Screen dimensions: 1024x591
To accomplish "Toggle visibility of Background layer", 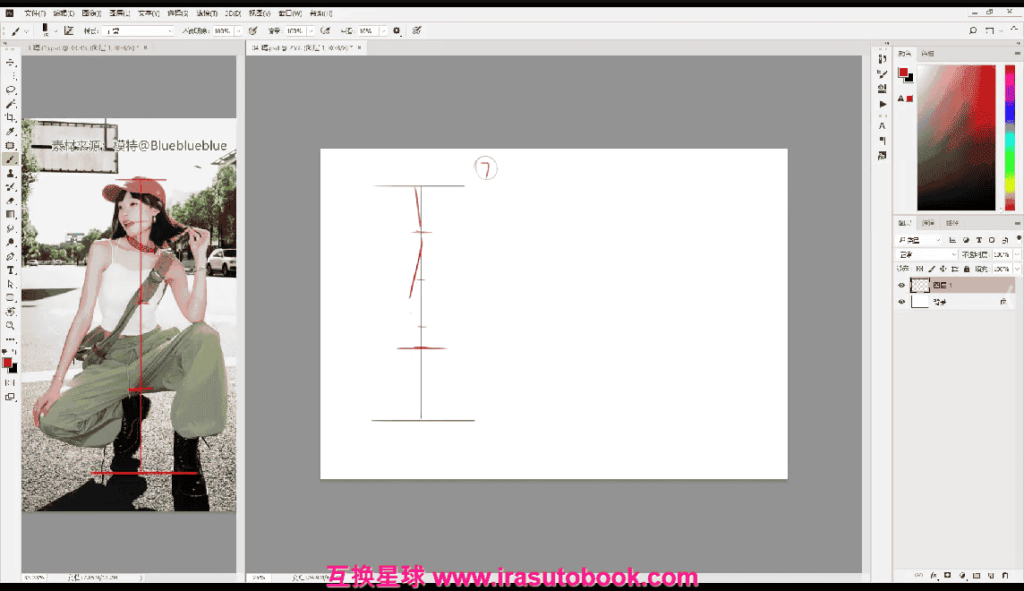I will point(901,302).
